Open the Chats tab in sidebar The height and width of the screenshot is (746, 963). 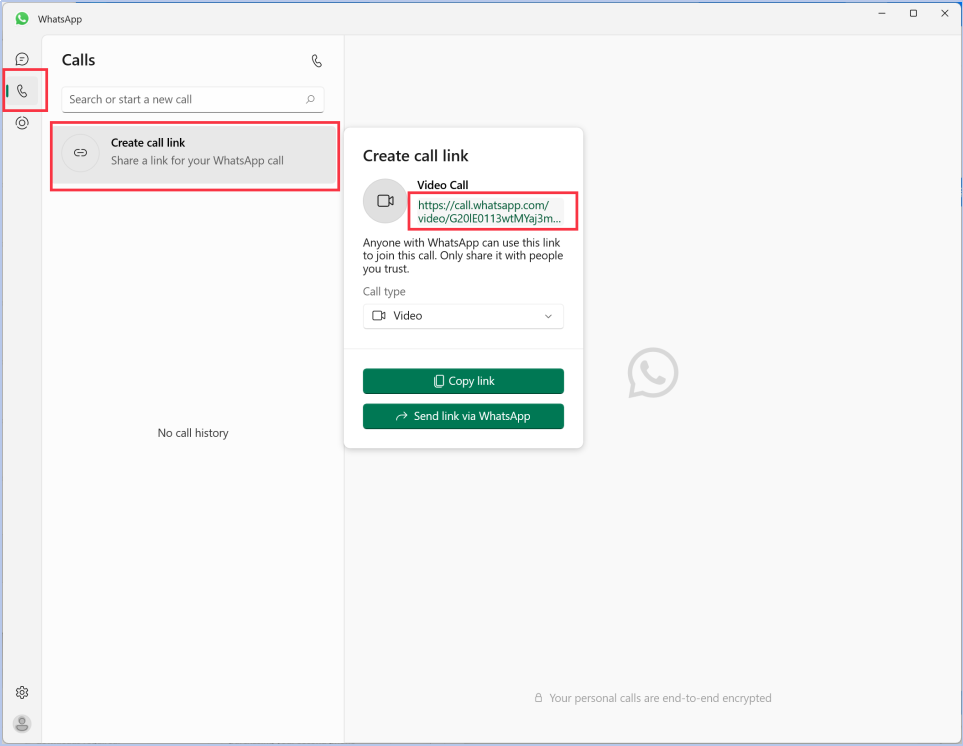[22, 60]
